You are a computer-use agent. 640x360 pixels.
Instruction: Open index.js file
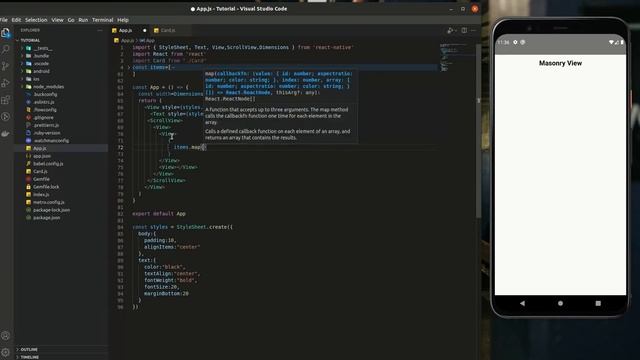coord(41,195)
